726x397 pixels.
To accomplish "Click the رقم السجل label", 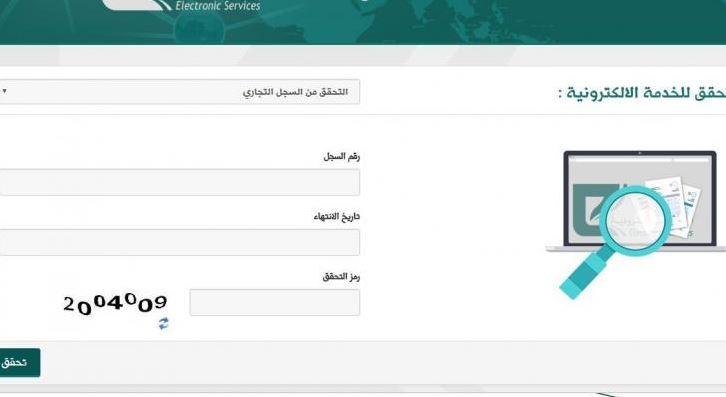I will click(x=341, y=157).
